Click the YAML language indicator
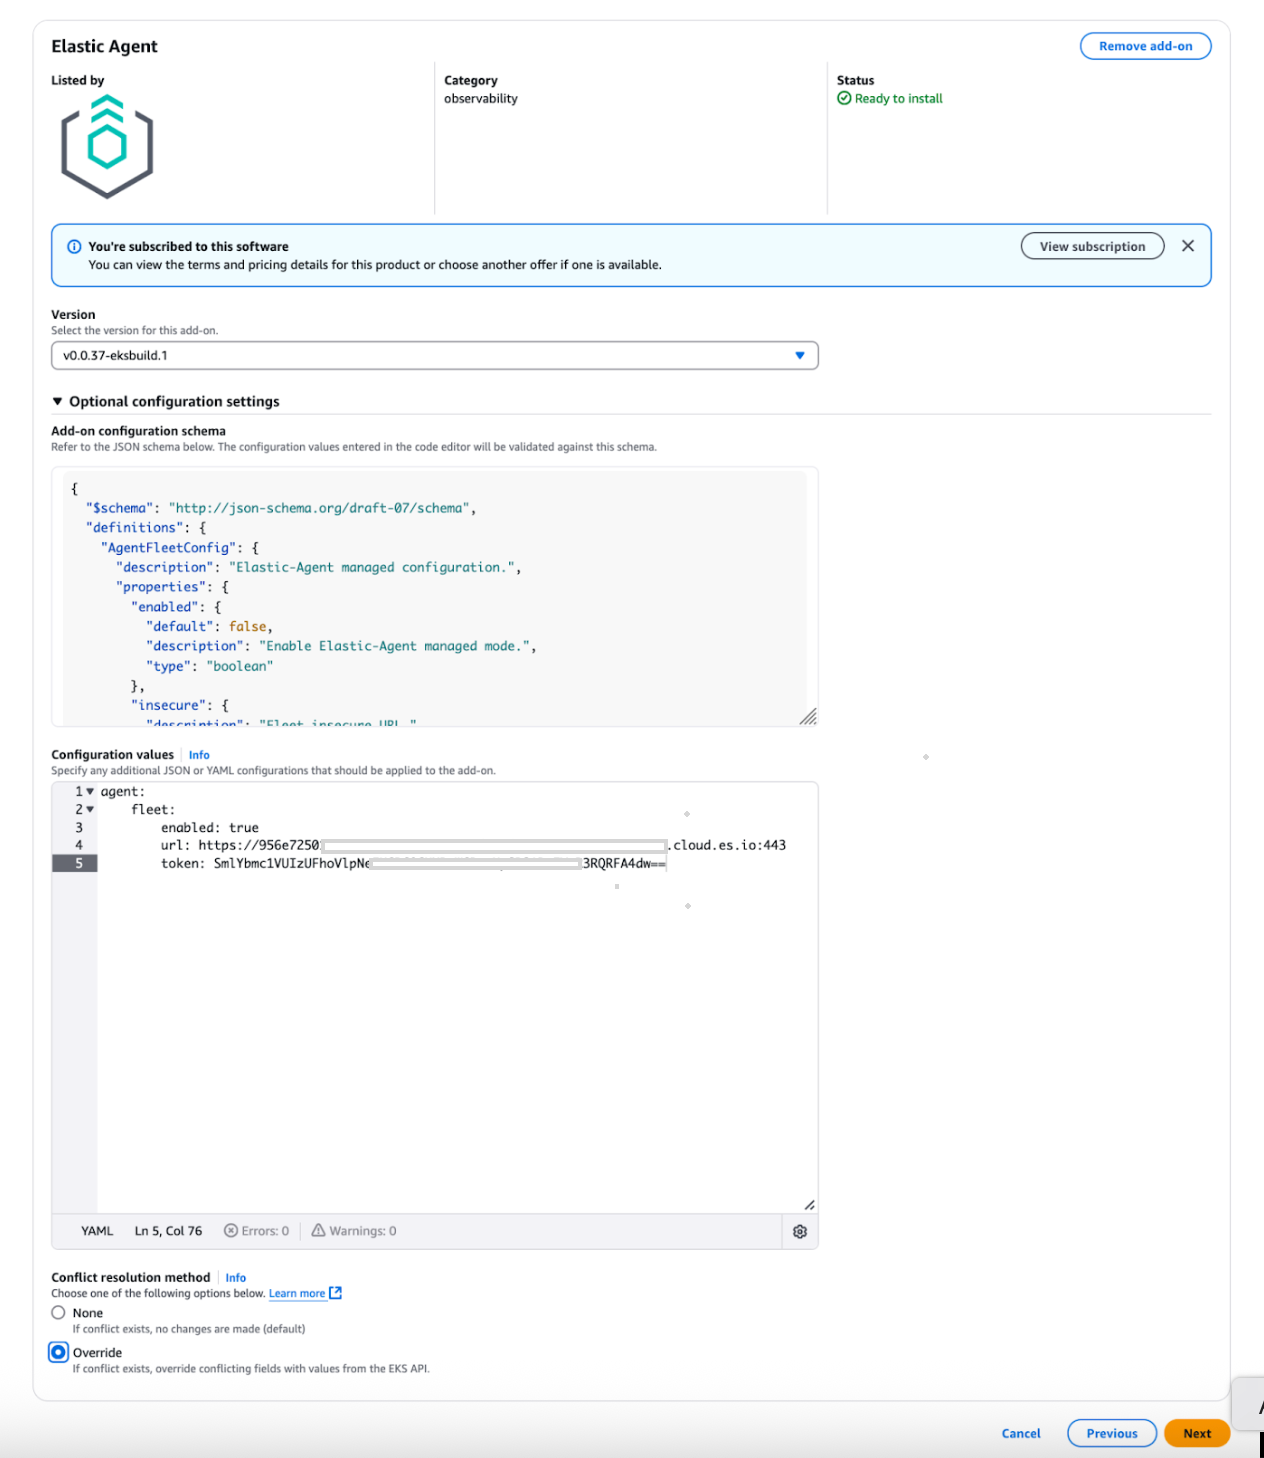The image size is (1264, 1458). (x=97, y=1231)
